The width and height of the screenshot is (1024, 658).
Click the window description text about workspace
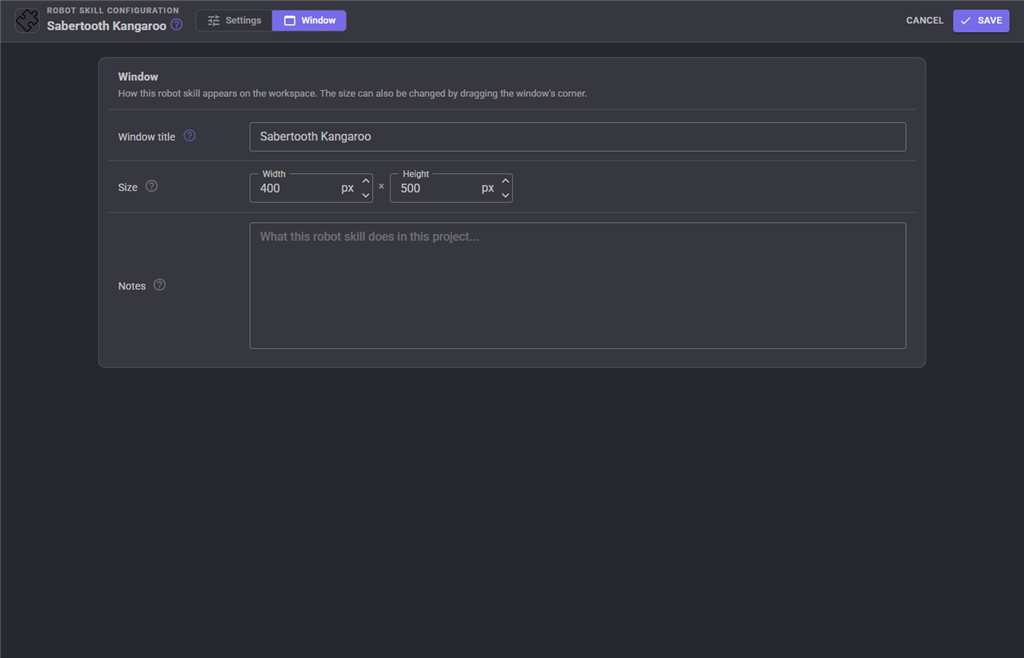point(352,93)
